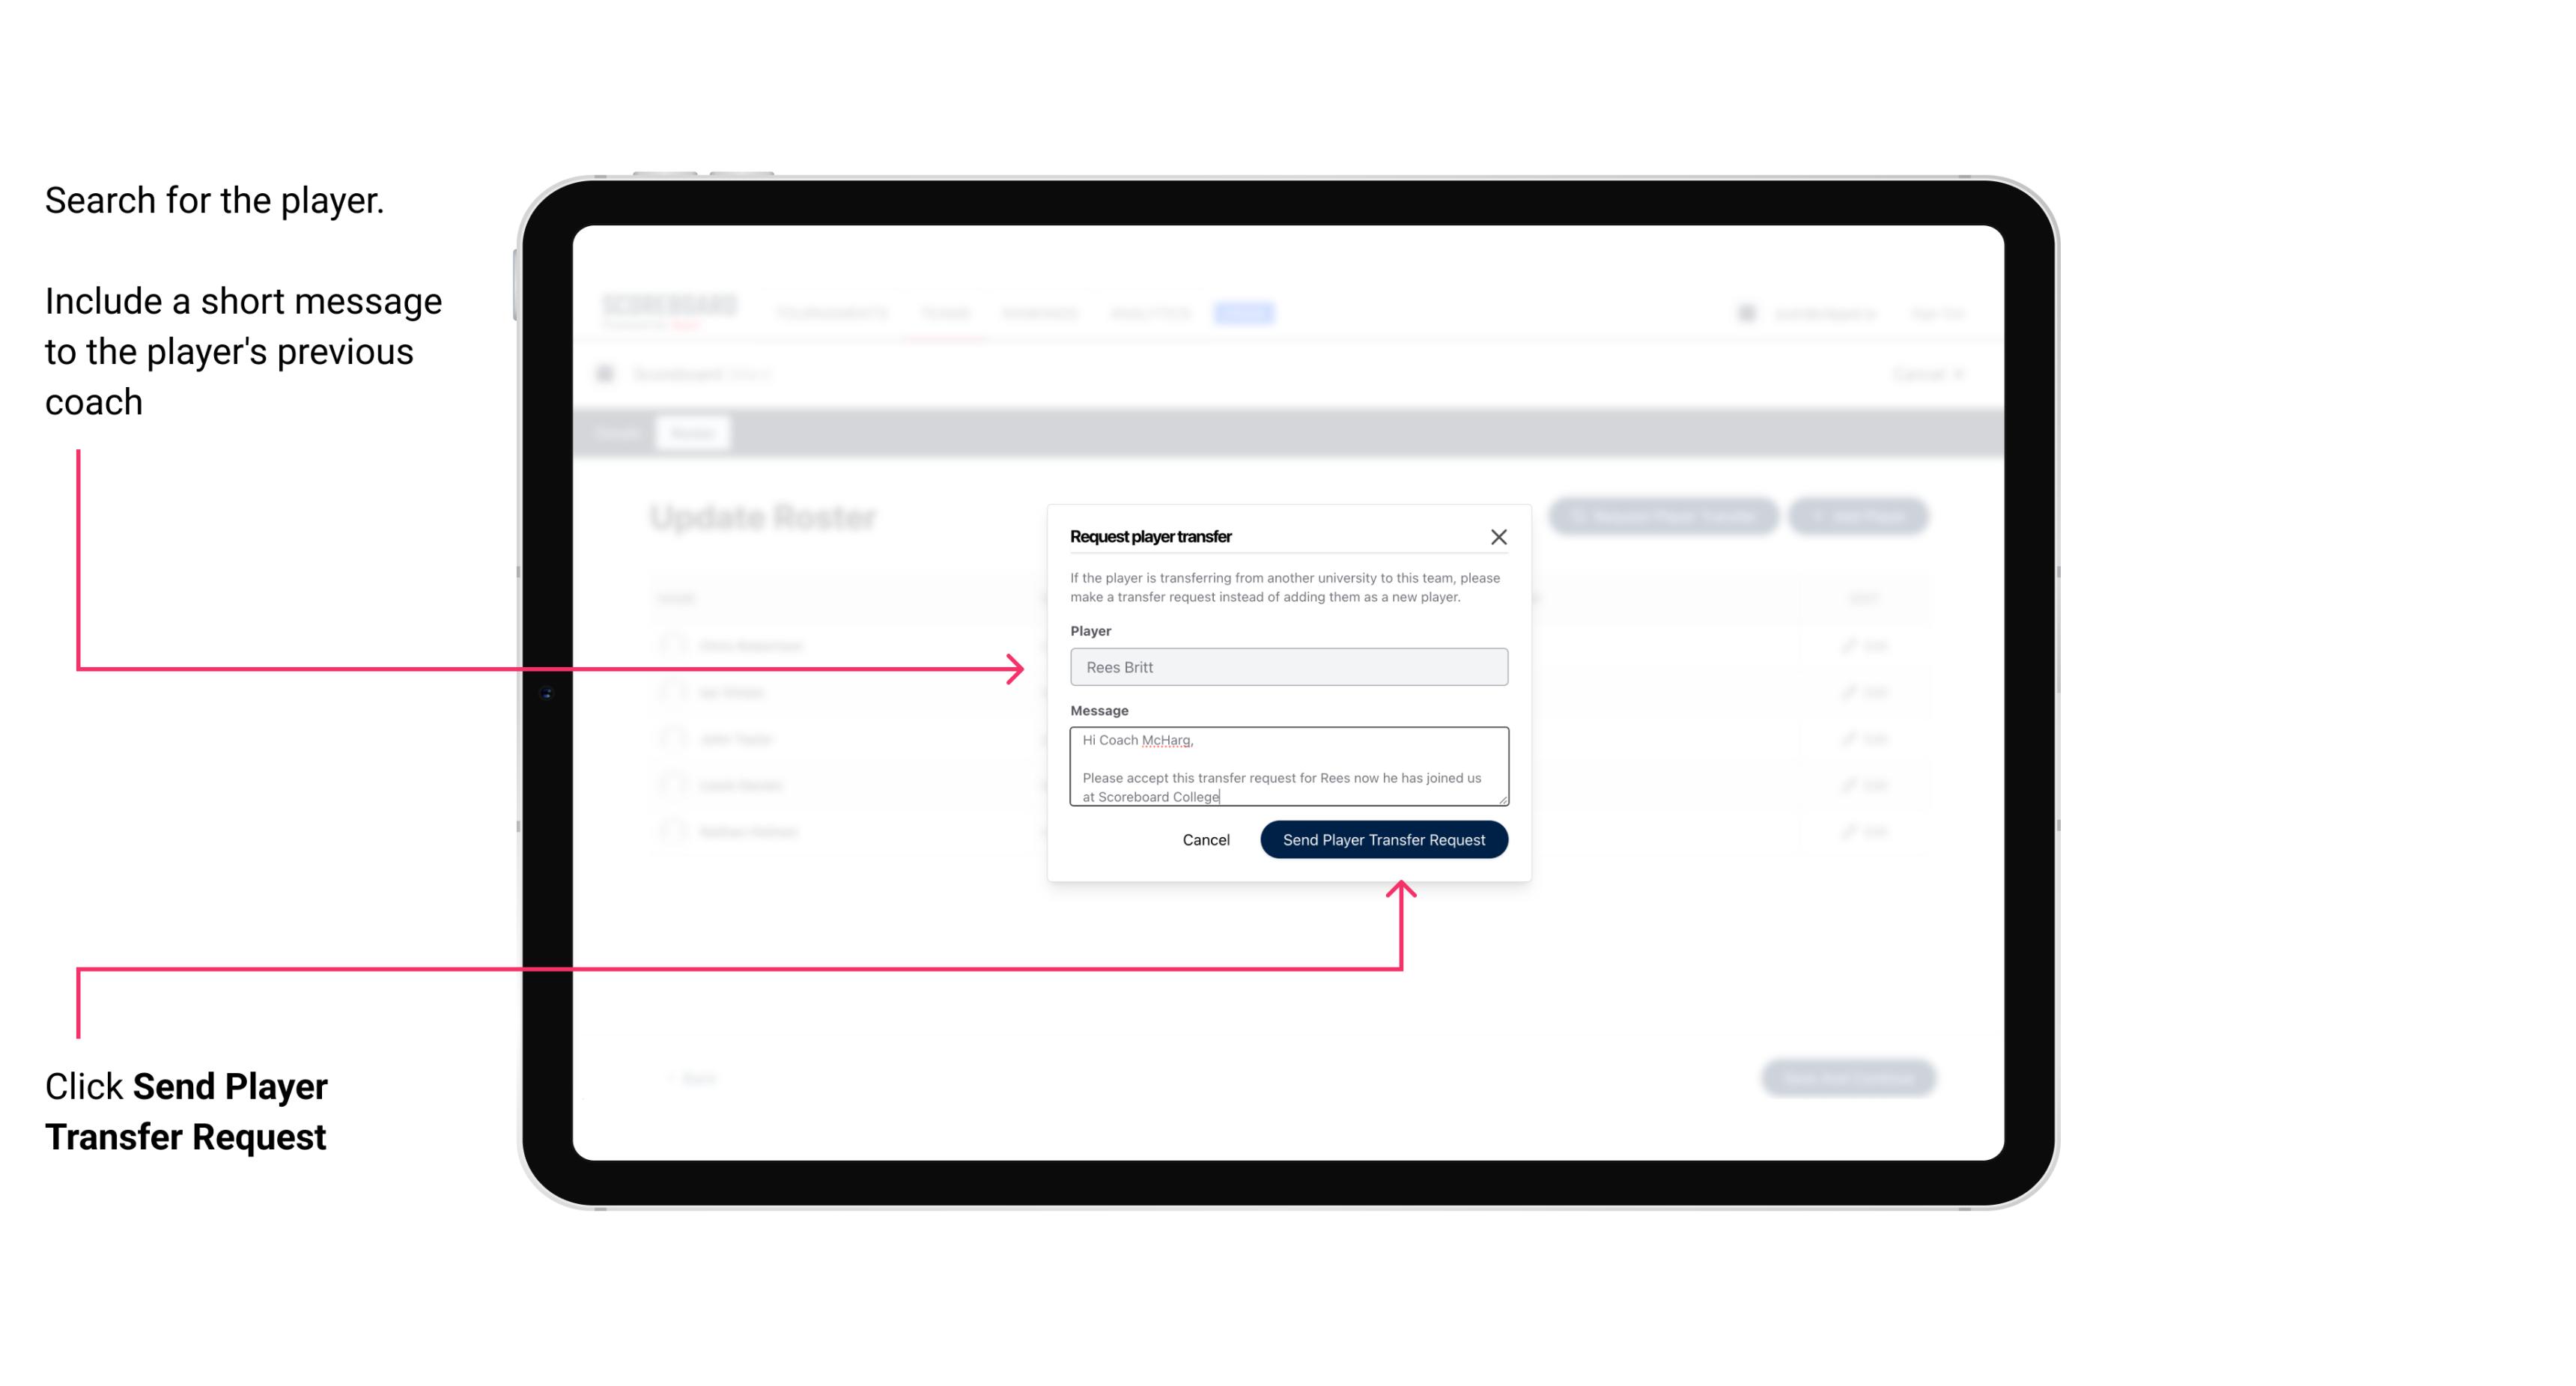Image resolution: width=2576 pixels, height=1386 pixels.
Task: Click the transfer request modal icon
Action: click(x=1499, y=536)
